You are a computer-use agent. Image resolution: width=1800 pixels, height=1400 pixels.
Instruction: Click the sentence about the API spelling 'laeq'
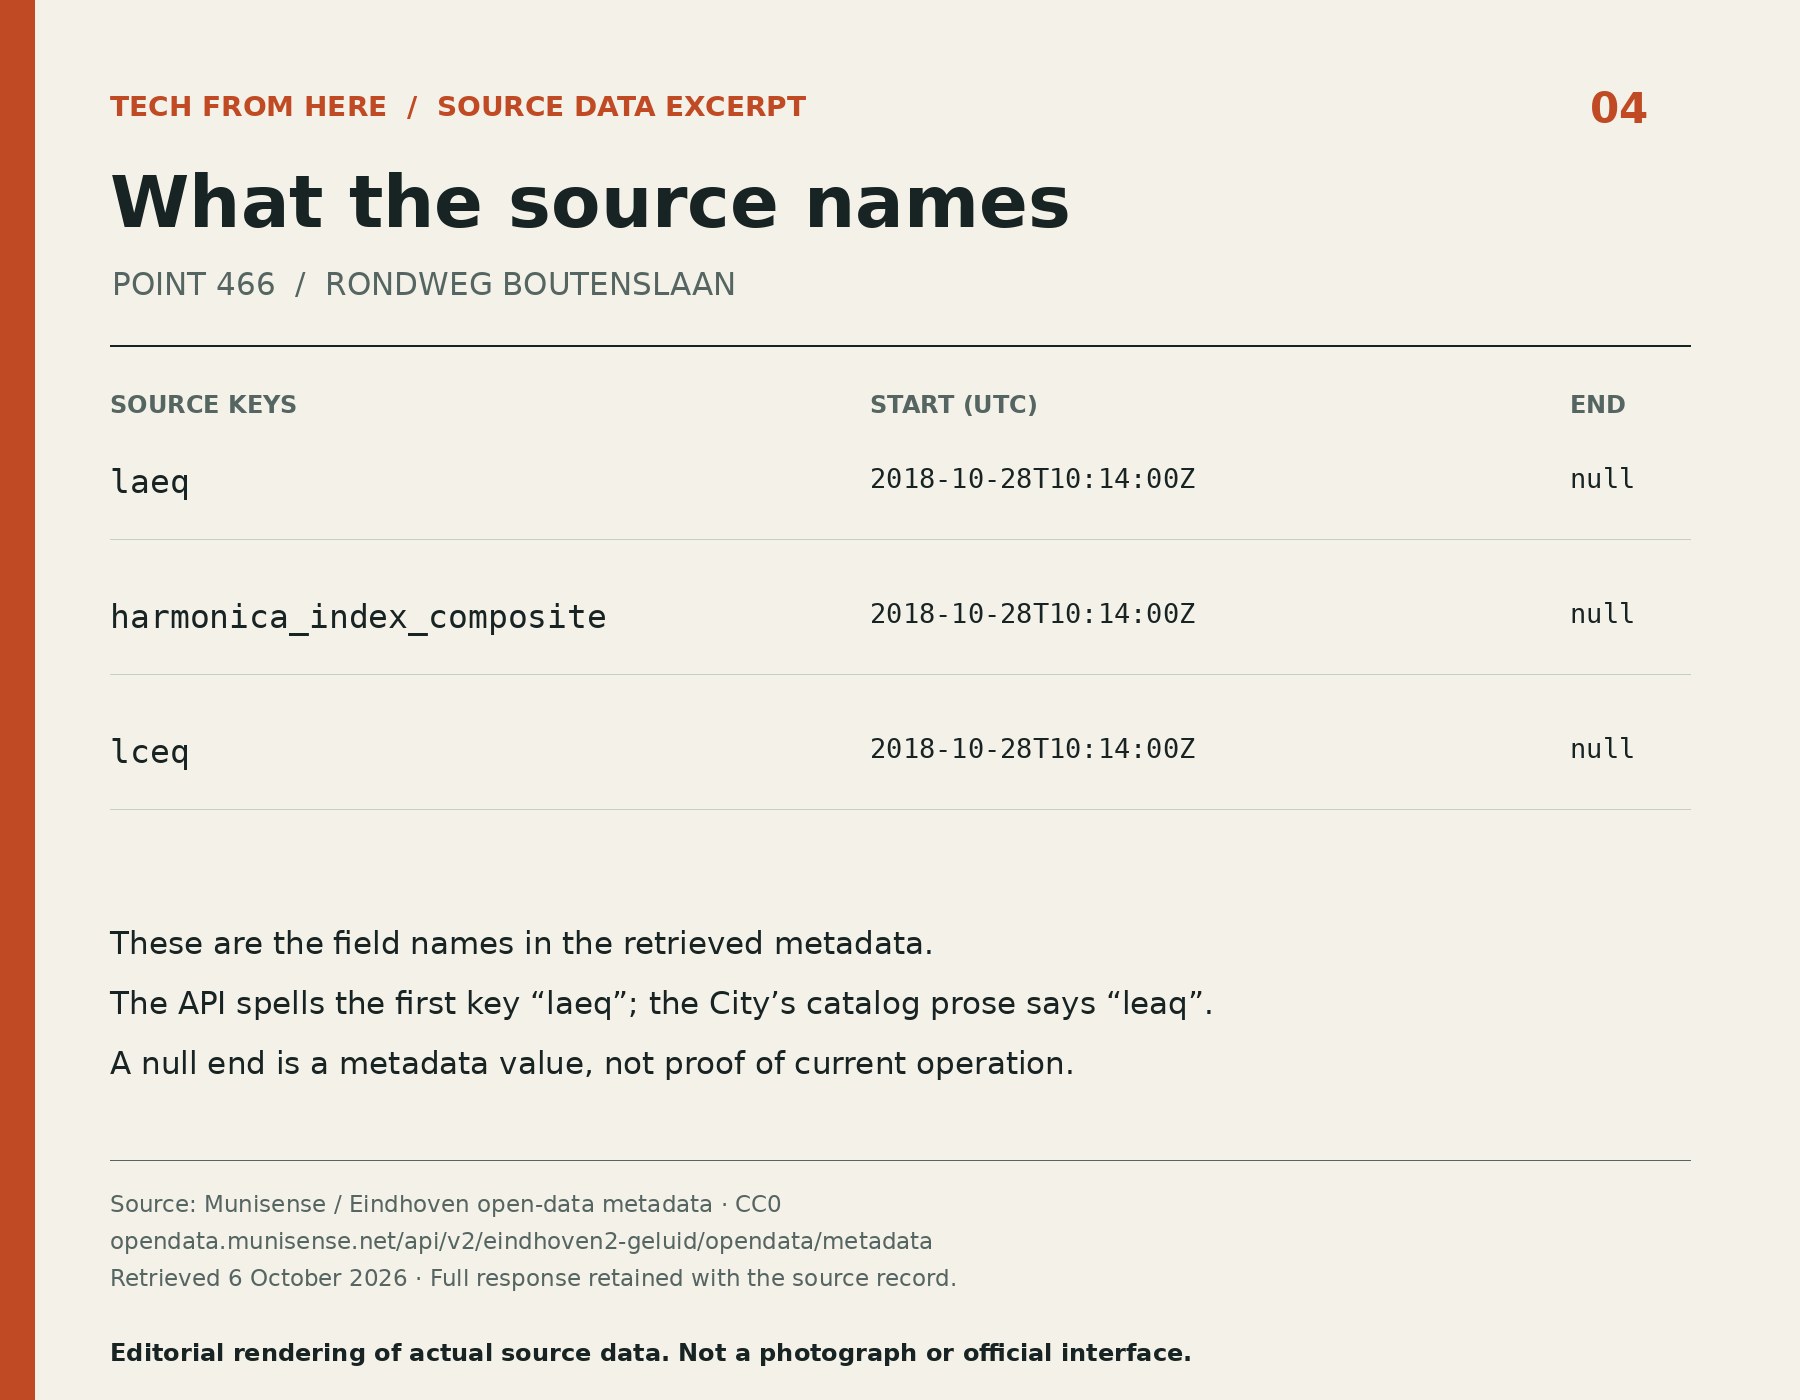point(661,1004)
